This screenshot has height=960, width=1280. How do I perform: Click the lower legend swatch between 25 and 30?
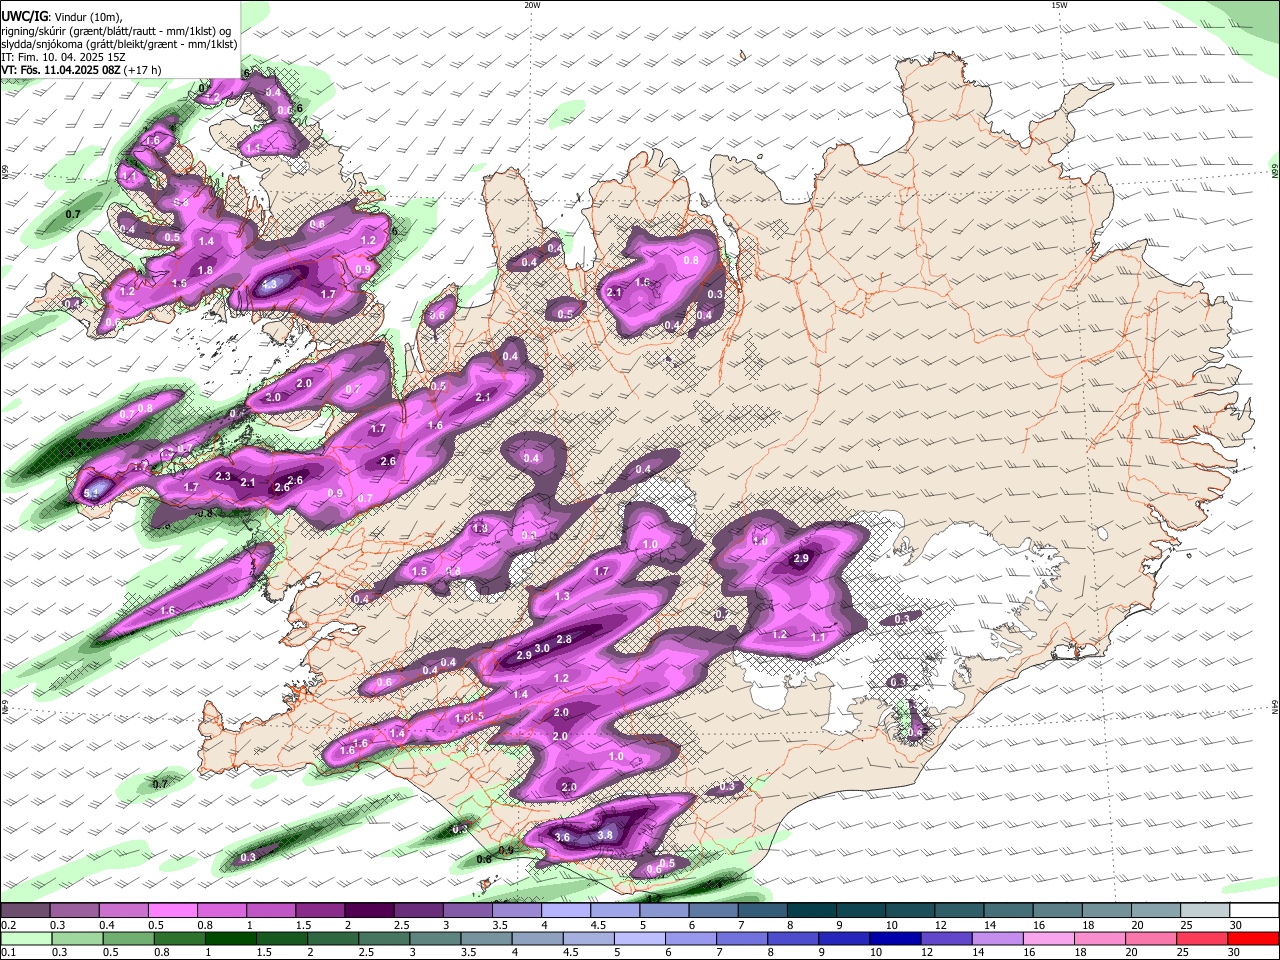point(1202,938)
